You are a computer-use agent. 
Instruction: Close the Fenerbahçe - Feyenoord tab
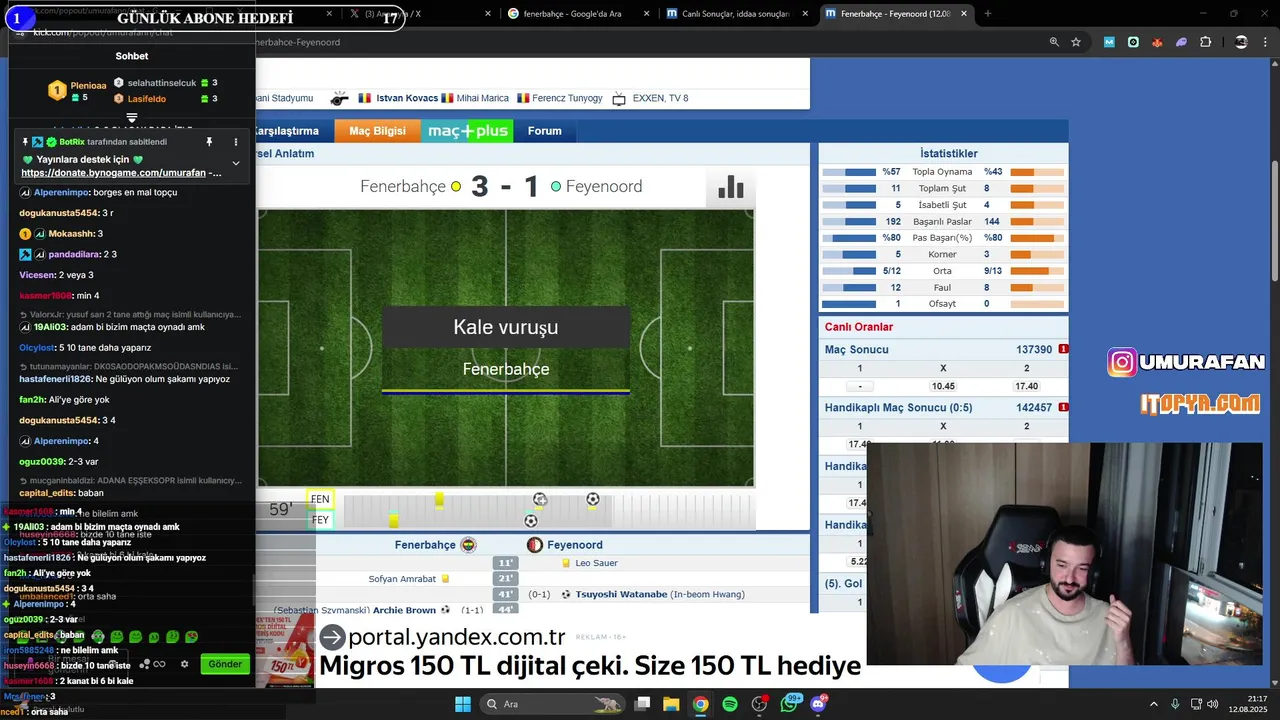coord(965,14)
